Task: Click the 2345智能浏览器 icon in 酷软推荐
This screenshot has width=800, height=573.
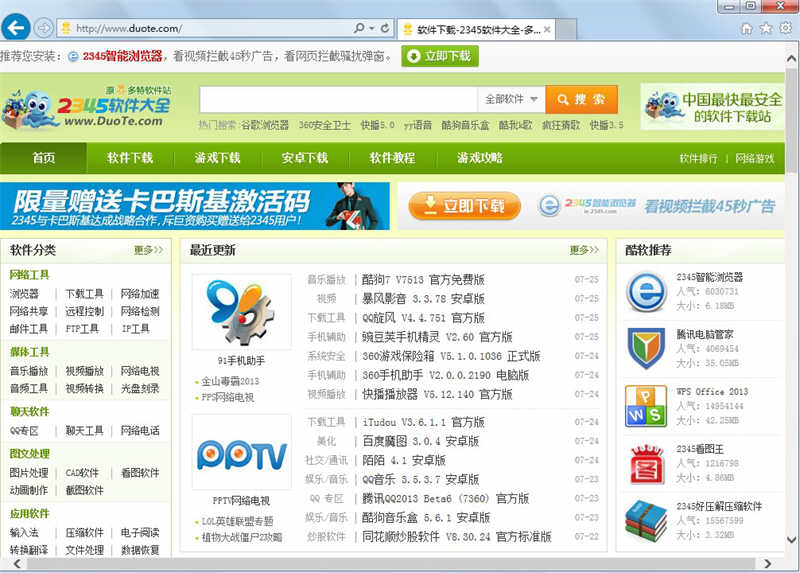Action: pos(646,292)
